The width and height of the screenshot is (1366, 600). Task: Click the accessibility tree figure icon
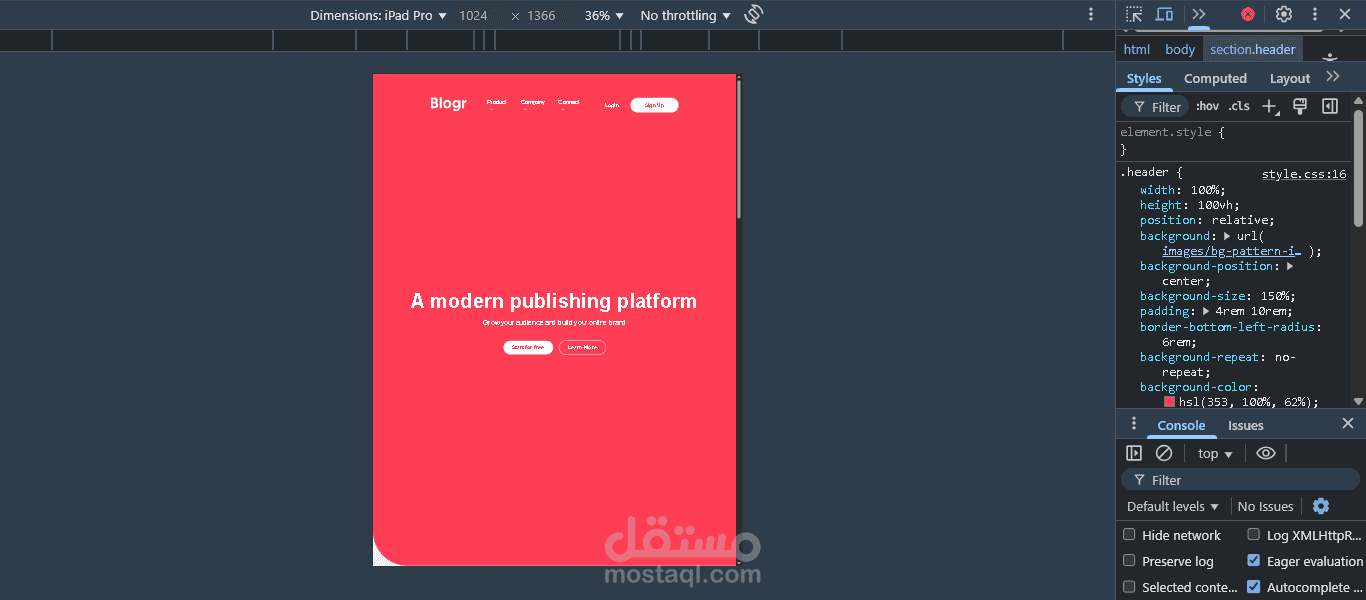click(1330, 58)
